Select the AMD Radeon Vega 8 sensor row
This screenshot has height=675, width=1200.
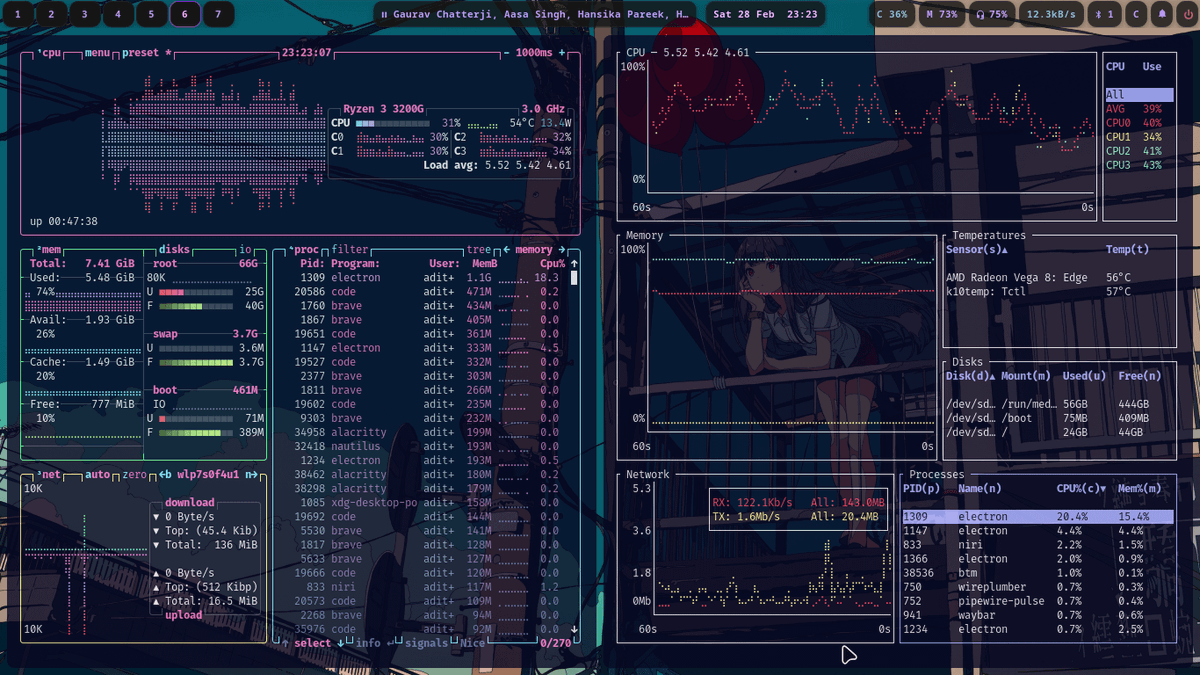point(1060,278)
